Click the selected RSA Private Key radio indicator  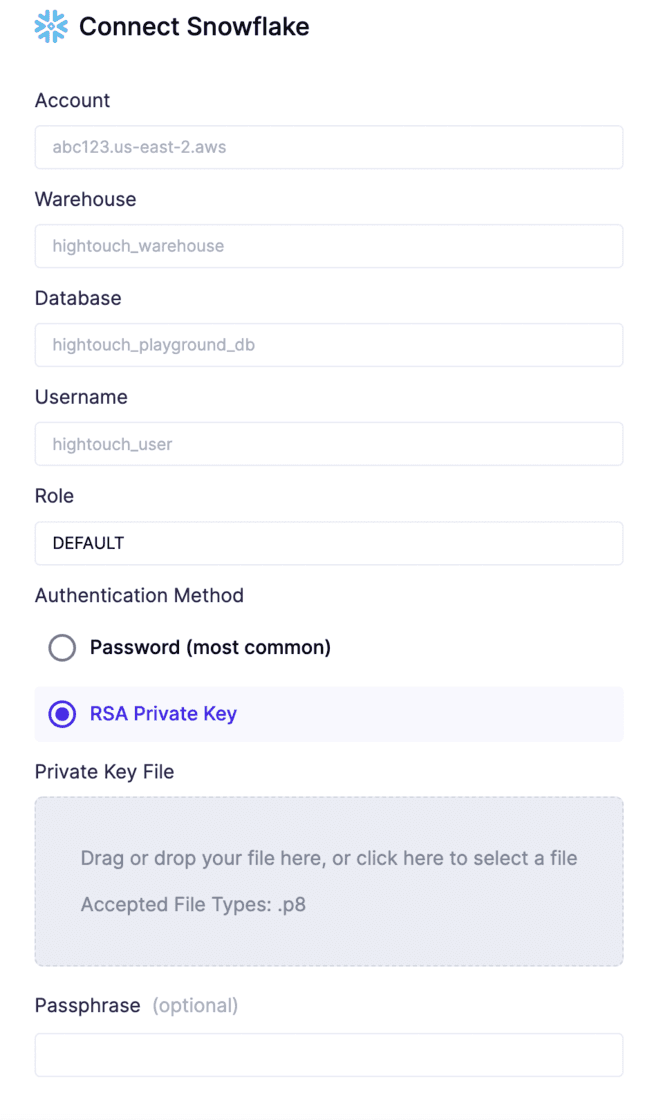pos(62,713)
